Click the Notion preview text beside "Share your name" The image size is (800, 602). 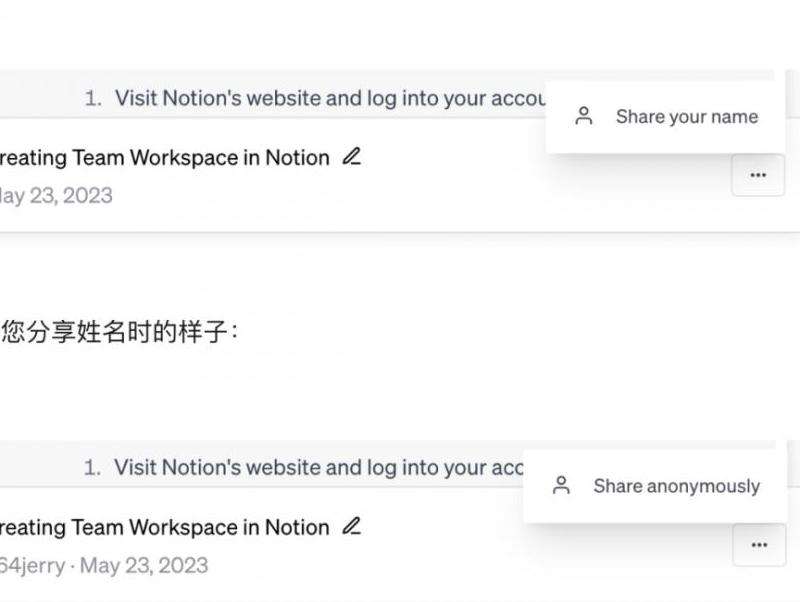click(x=330, y=98)
